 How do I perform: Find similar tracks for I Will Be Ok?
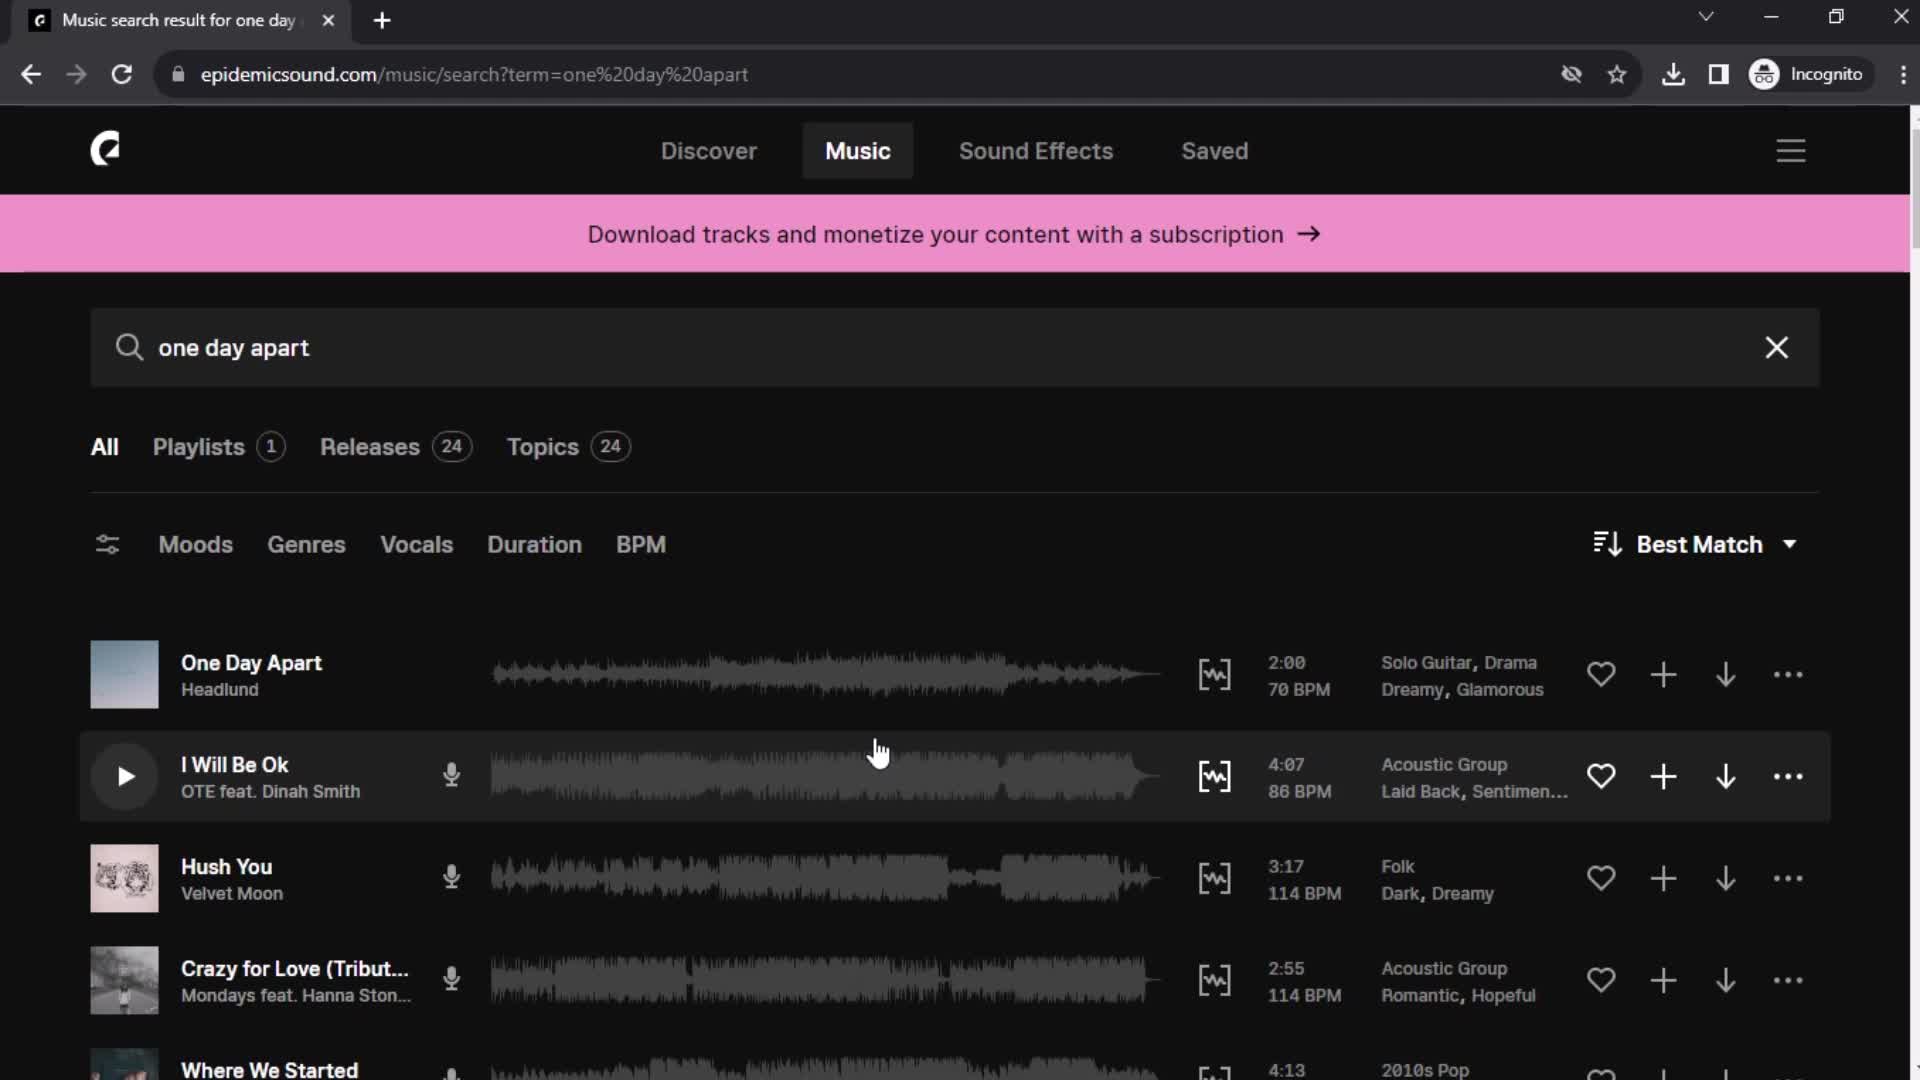1214,777
